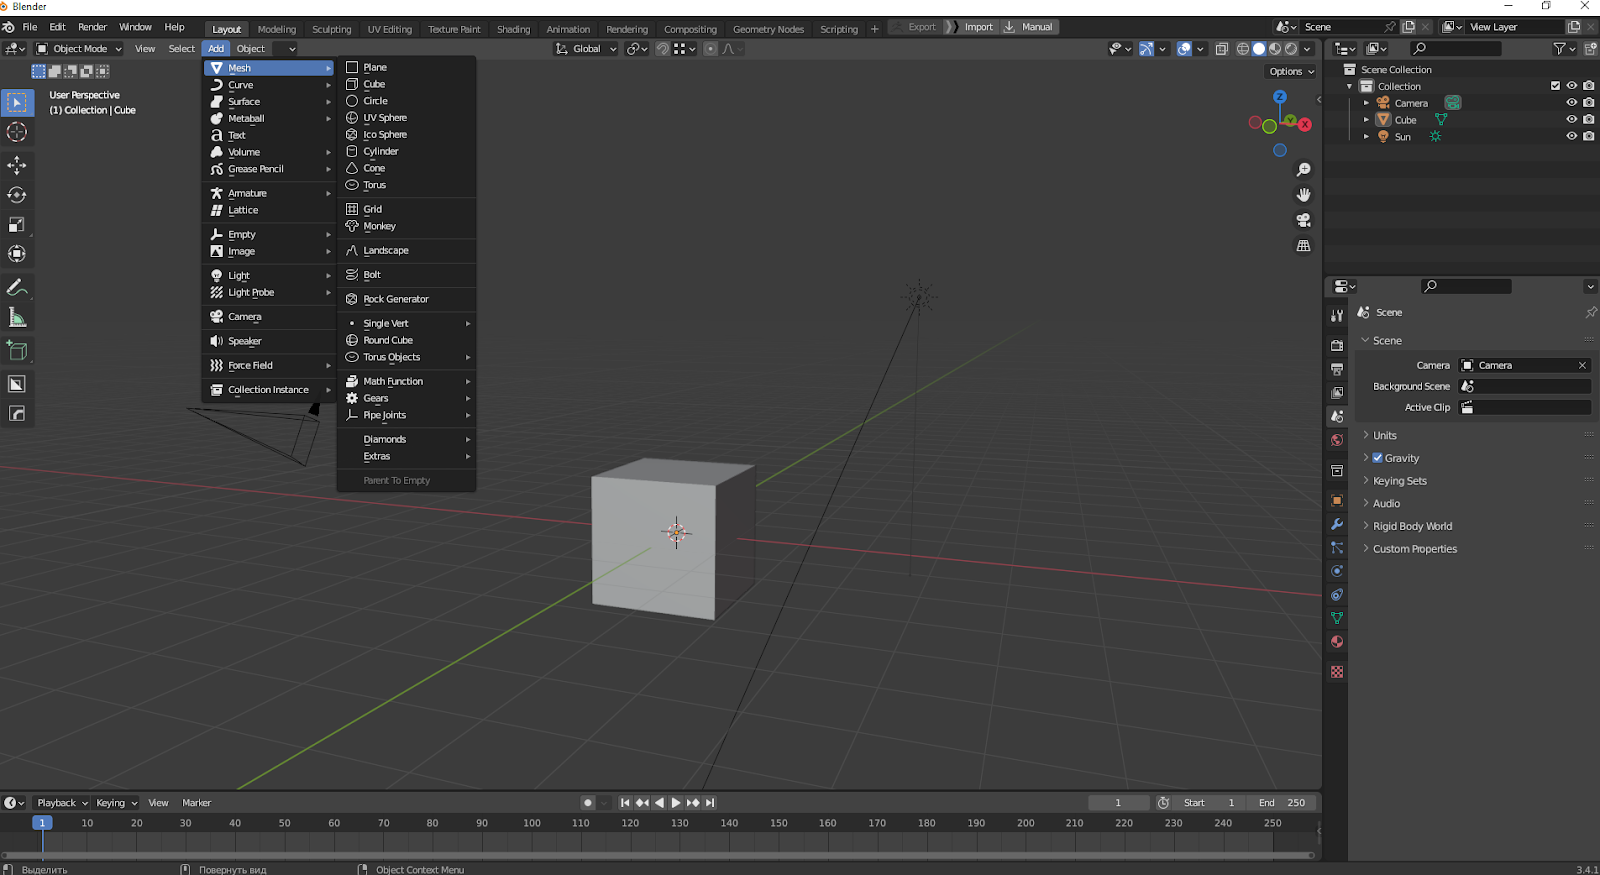Screen dimensions: 1600x875
Task: Switch to Geometry Nodes workspace tab
Action: click(768, 29)
